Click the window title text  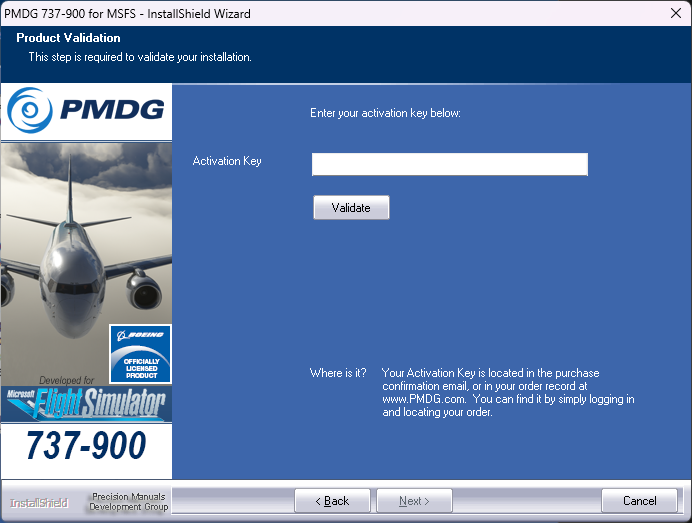tap(127, 14)
